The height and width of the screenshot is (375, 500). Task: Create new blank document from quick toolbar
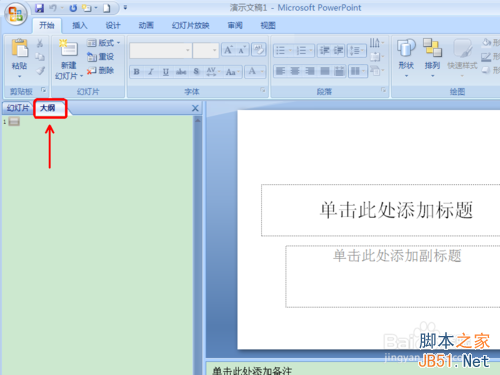point(106,8)
